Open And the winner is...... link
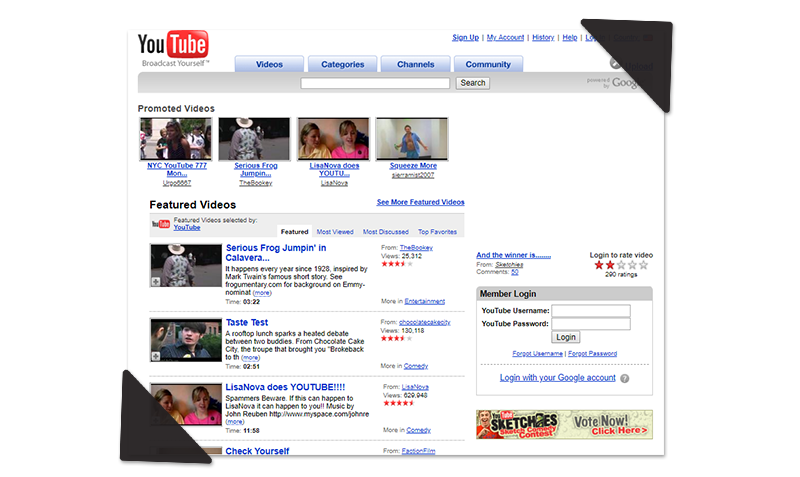Image resolution: width=800 pixels, height=477 pixels. (x=513, y=255)
